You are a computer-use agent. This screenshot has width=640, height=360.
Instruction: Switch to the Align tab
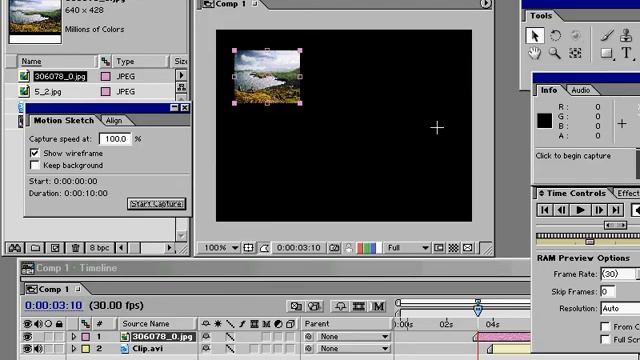coord(114,120)
